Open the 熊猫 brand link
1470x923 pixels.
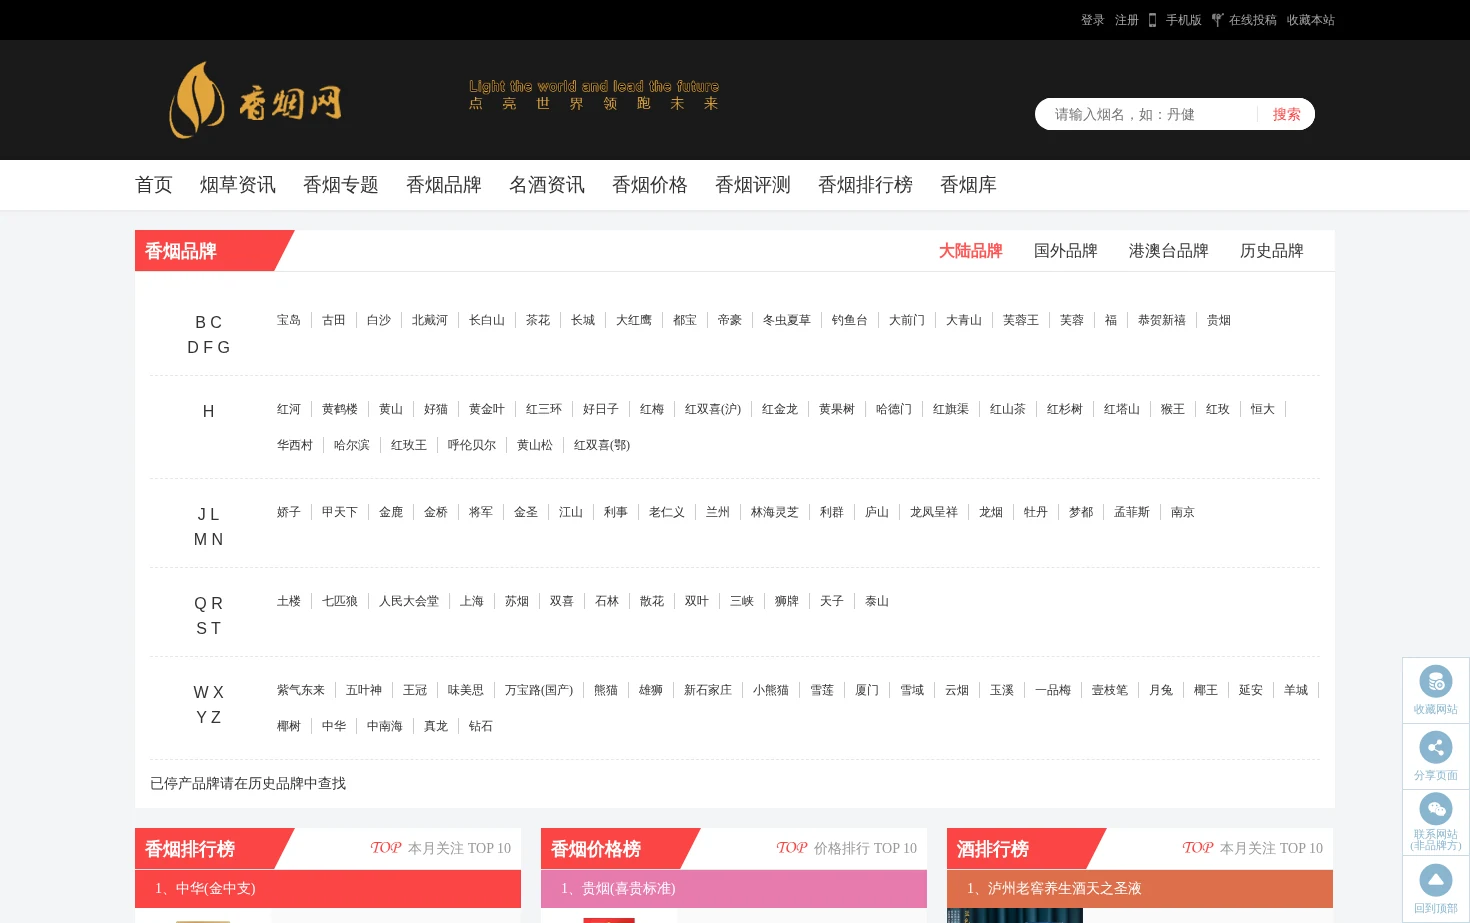606,690
